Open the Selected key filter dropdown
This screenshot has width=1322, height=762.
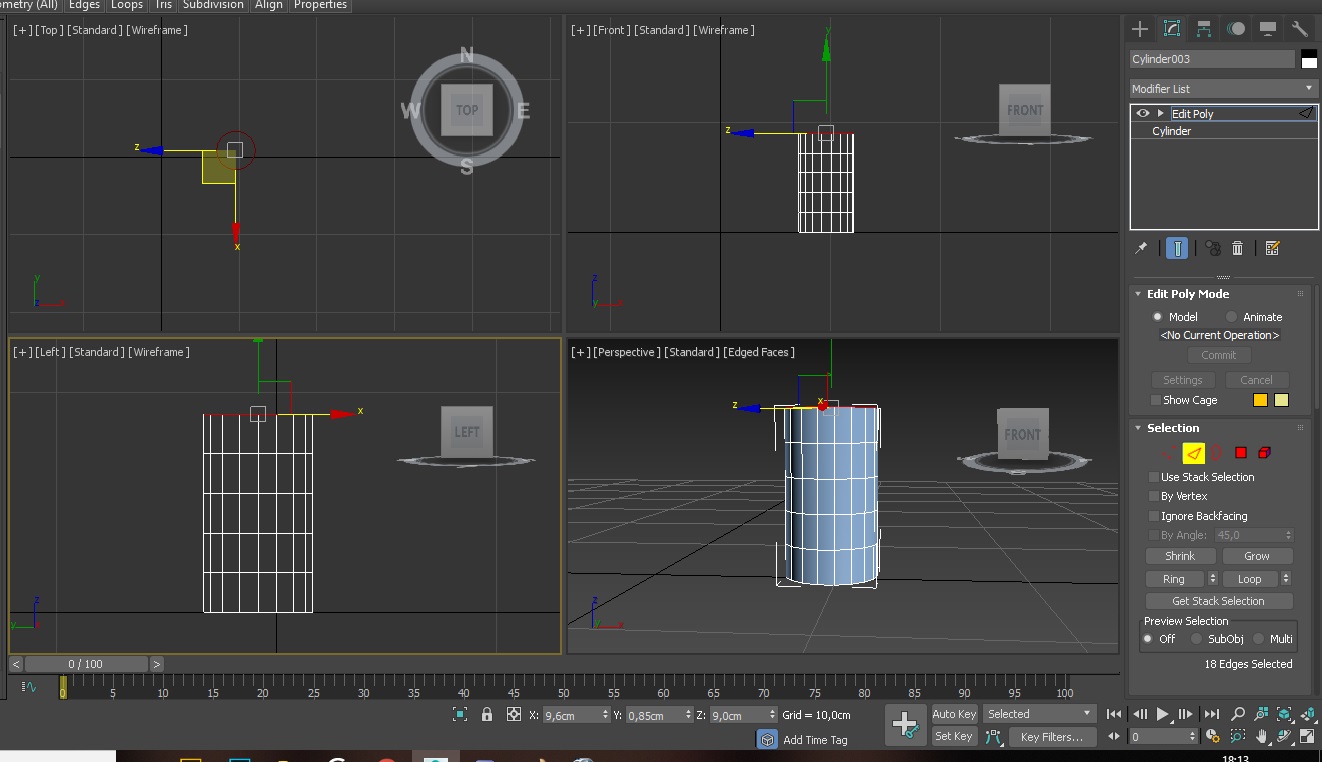click(1040, 714)
